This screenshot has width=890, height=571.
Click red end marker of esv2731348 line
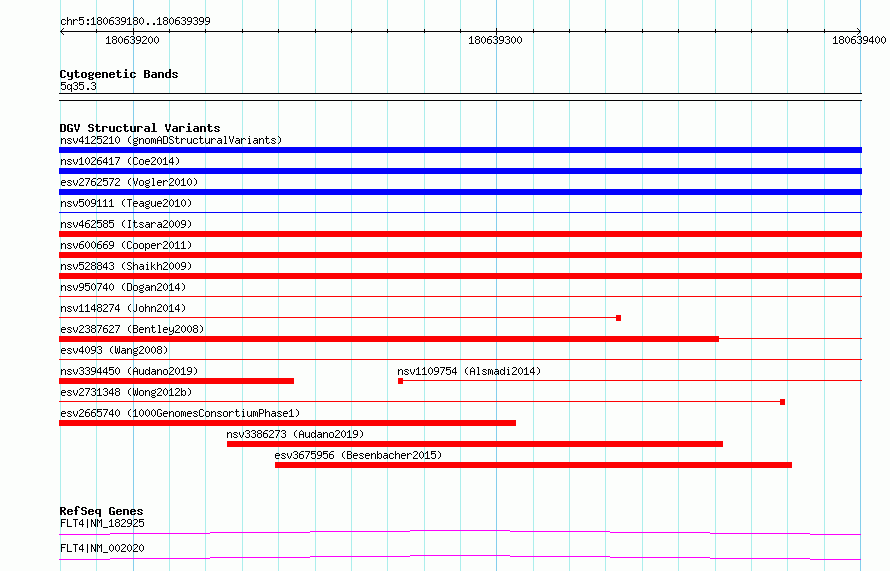click(783, 402)
